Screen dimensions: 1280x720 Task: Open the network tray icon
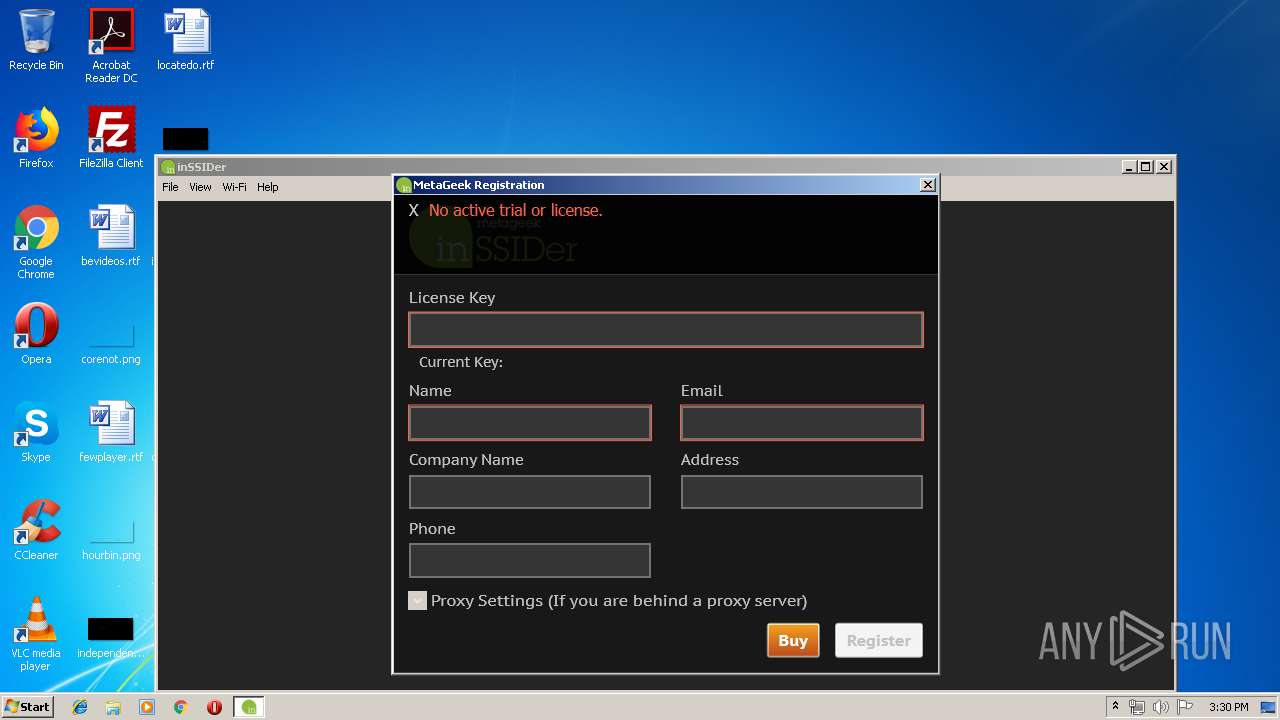click(1137, 707)
